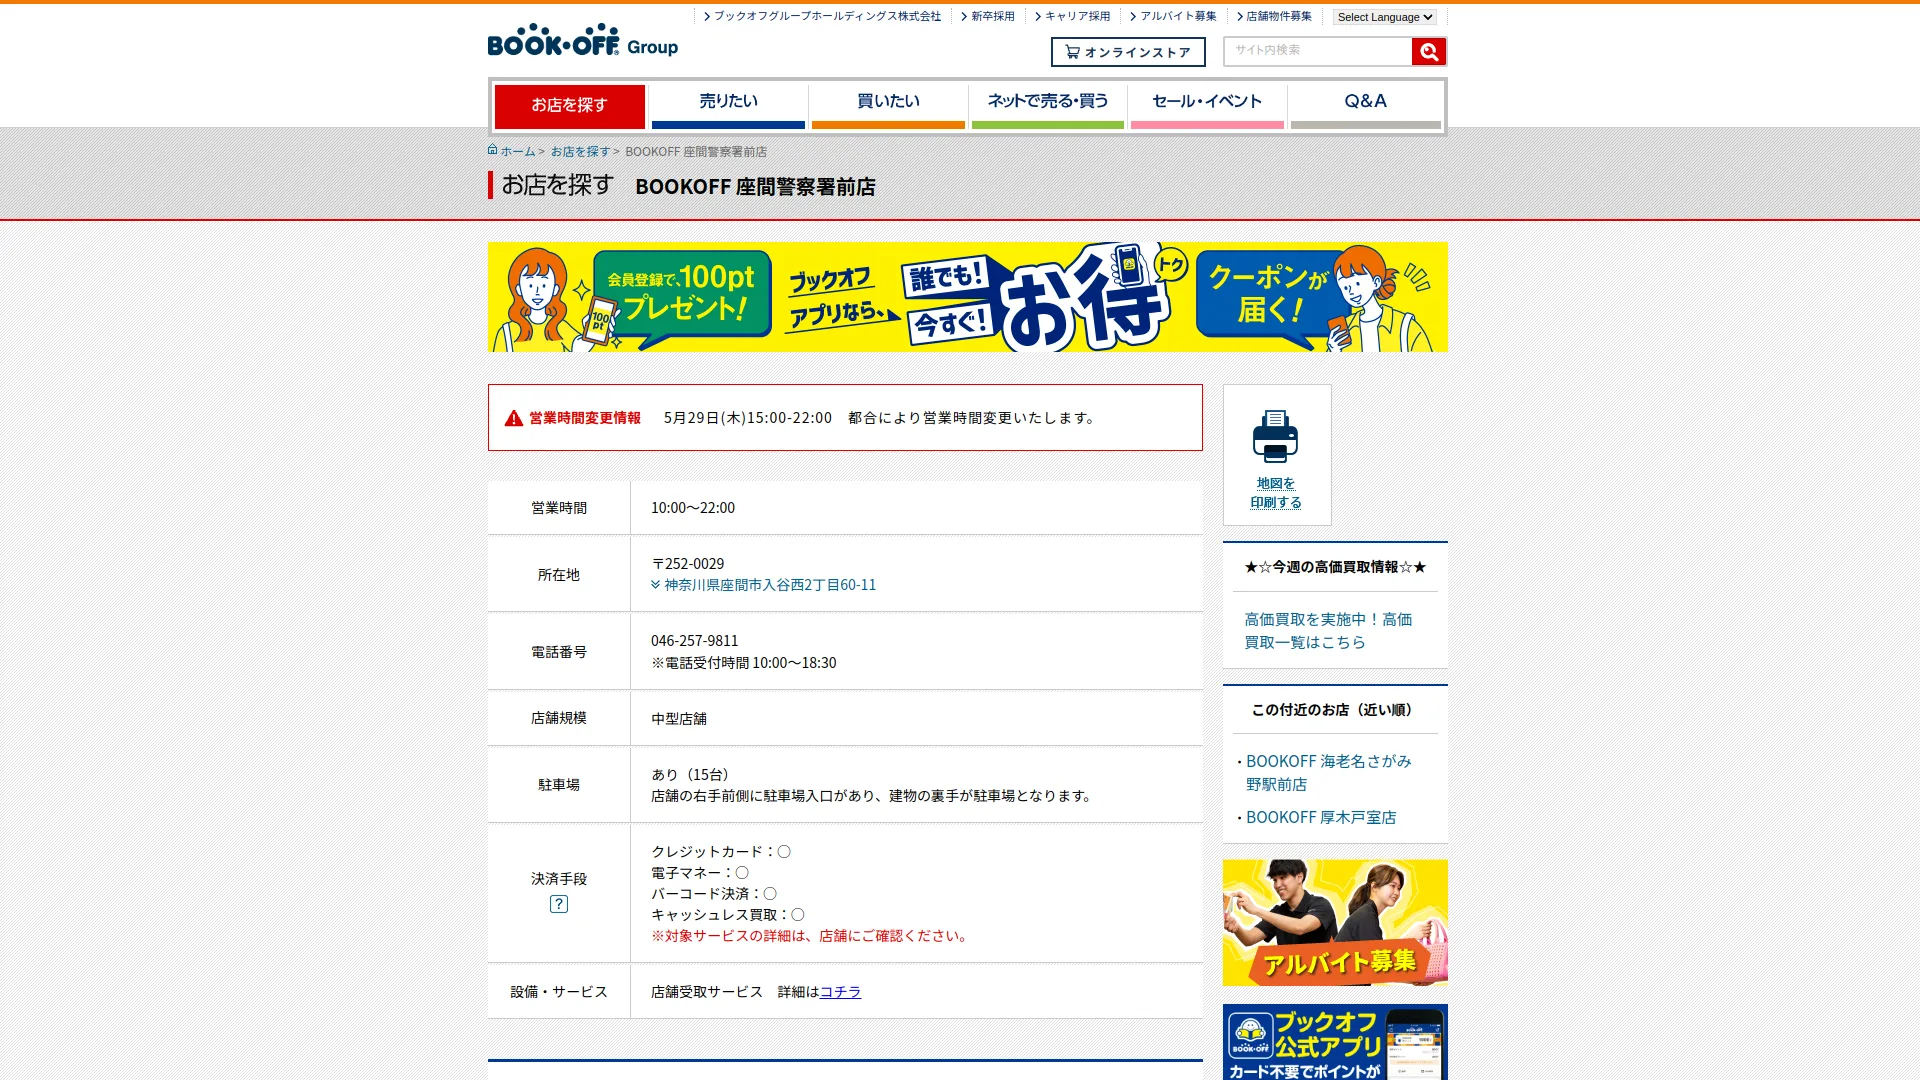Open the Q&A navigation tab
Screen dimensions: 1920x1080
[1366, 106]
